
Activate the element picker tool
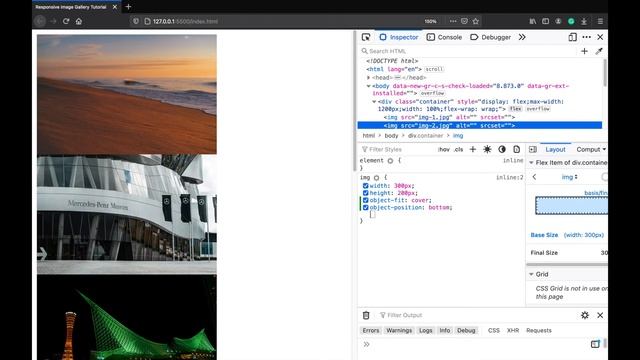tap(366, 37)
